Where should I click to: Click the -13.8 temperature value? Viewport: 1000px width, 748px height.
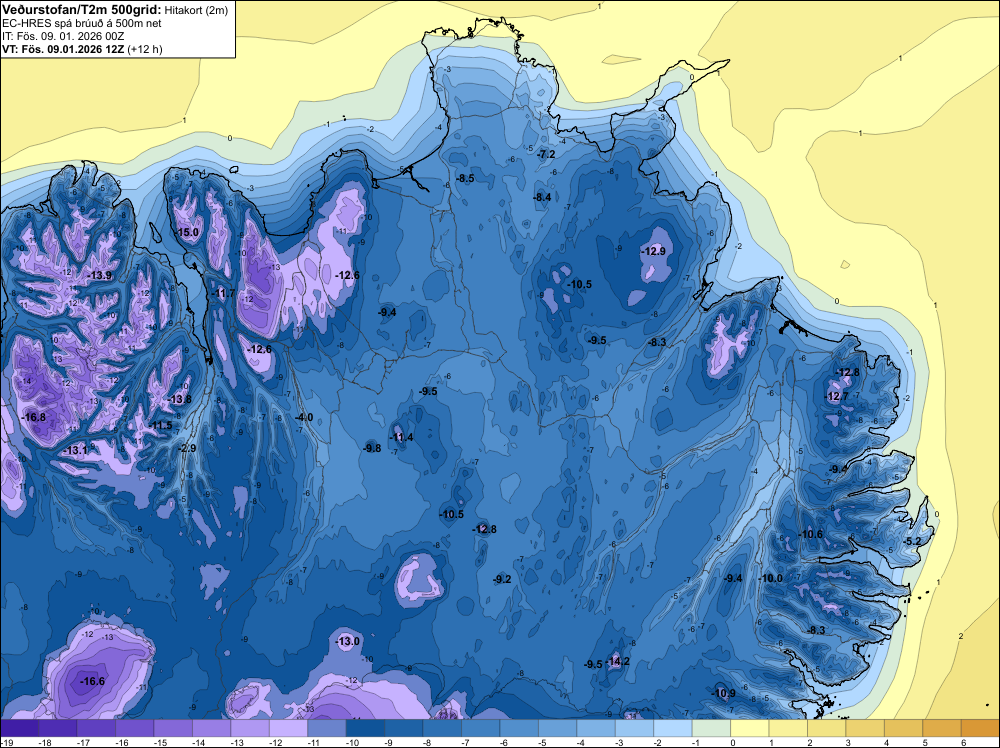[180, 399]
